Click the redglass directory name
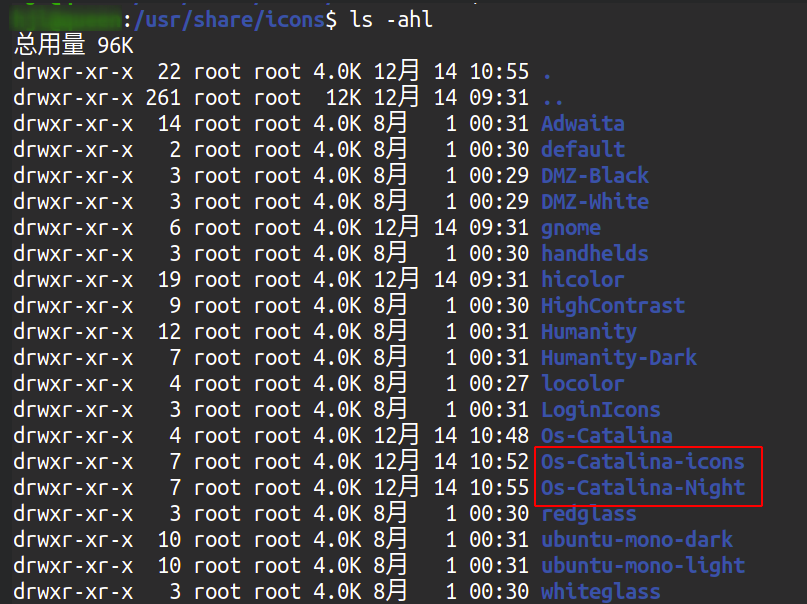Viewport: 807px width, 604px height. (589, 514)
